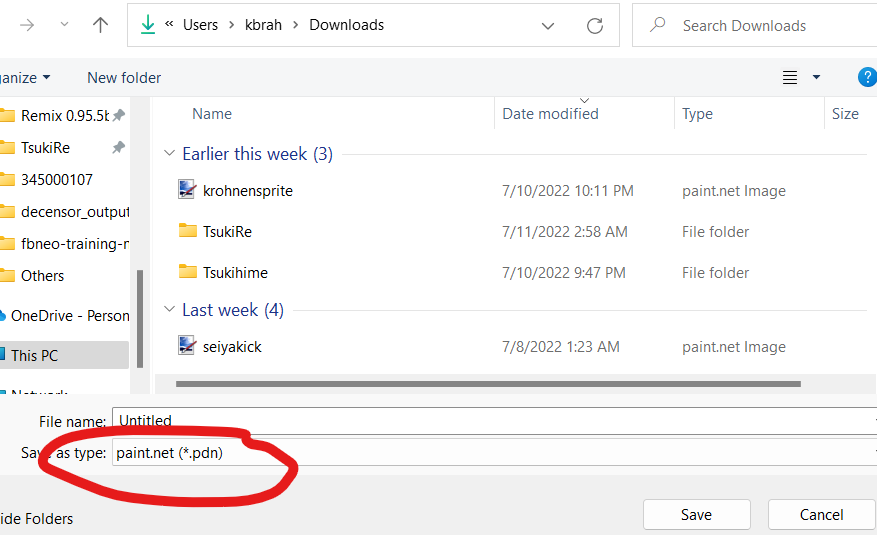Sort by Size column header
This screenshot has height=535, width=877.
845,113
